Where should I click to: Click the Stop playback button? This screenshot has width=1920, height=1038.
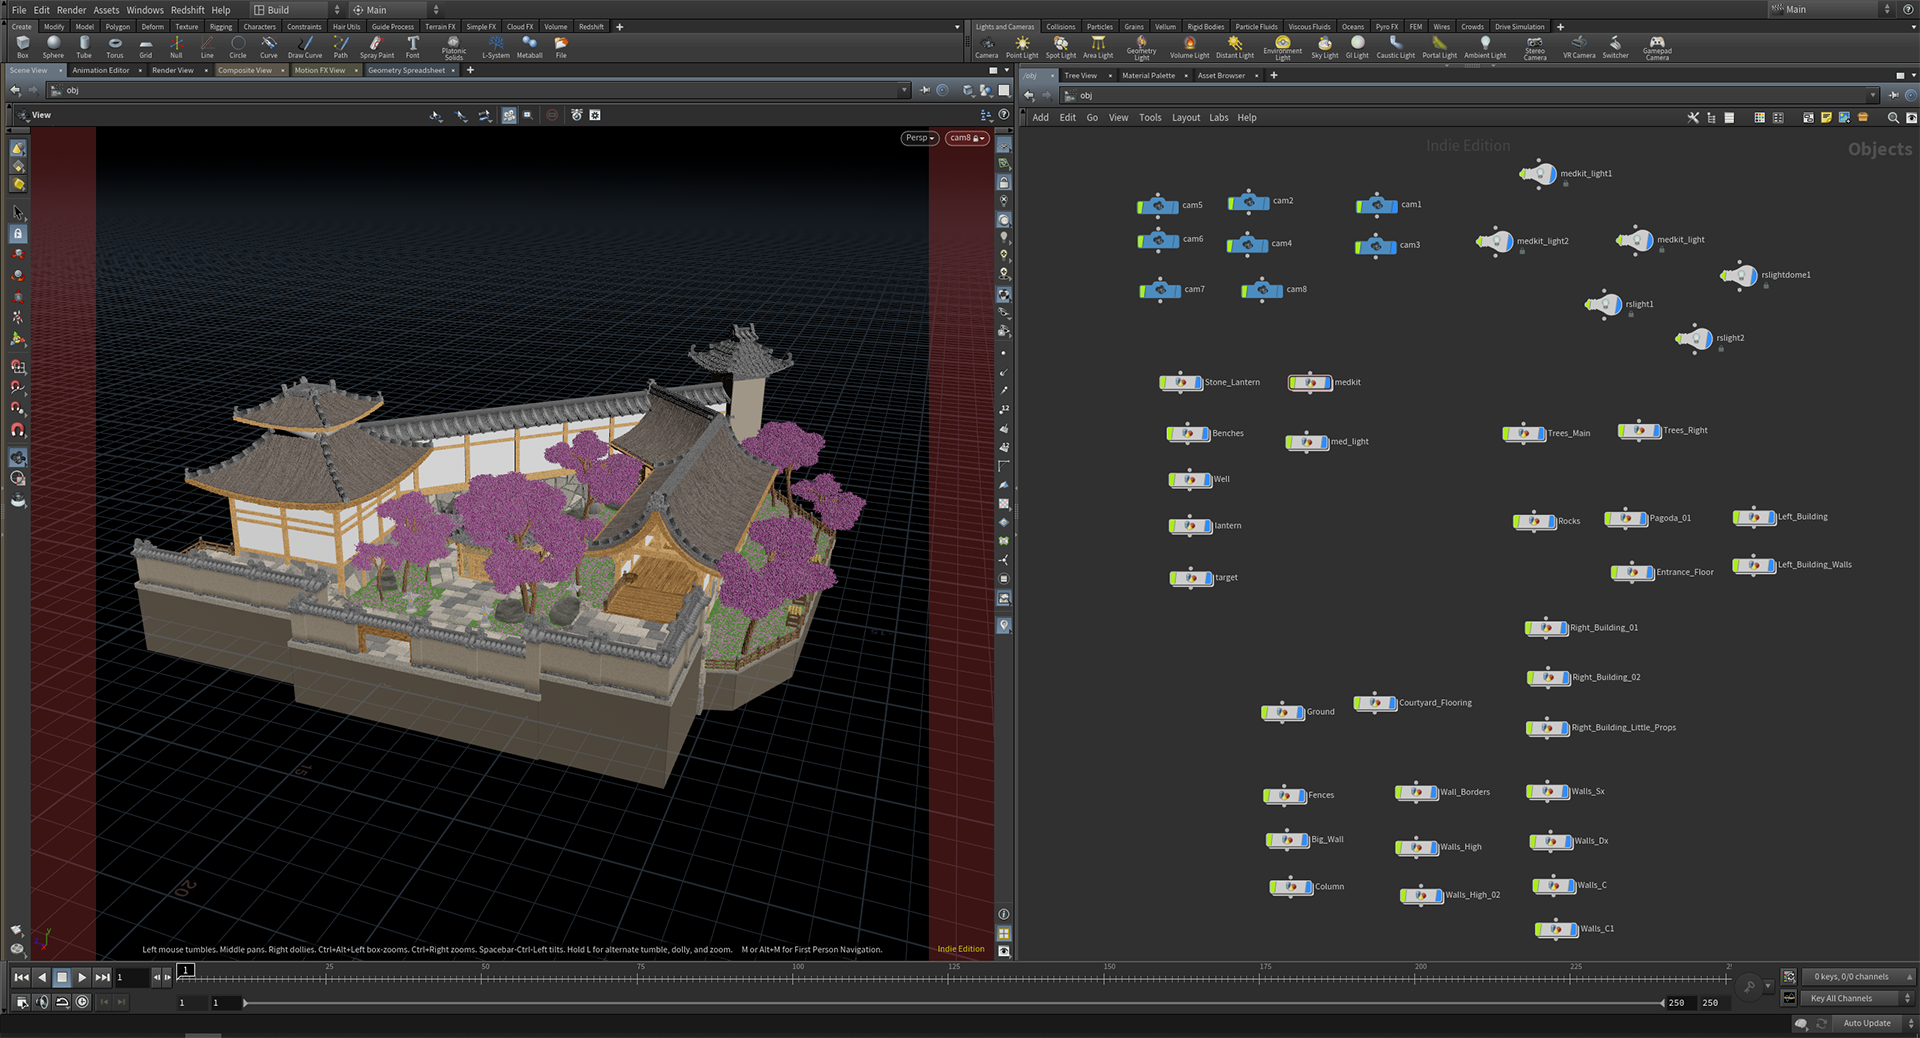pyautogui.click(x=62, y=977)
